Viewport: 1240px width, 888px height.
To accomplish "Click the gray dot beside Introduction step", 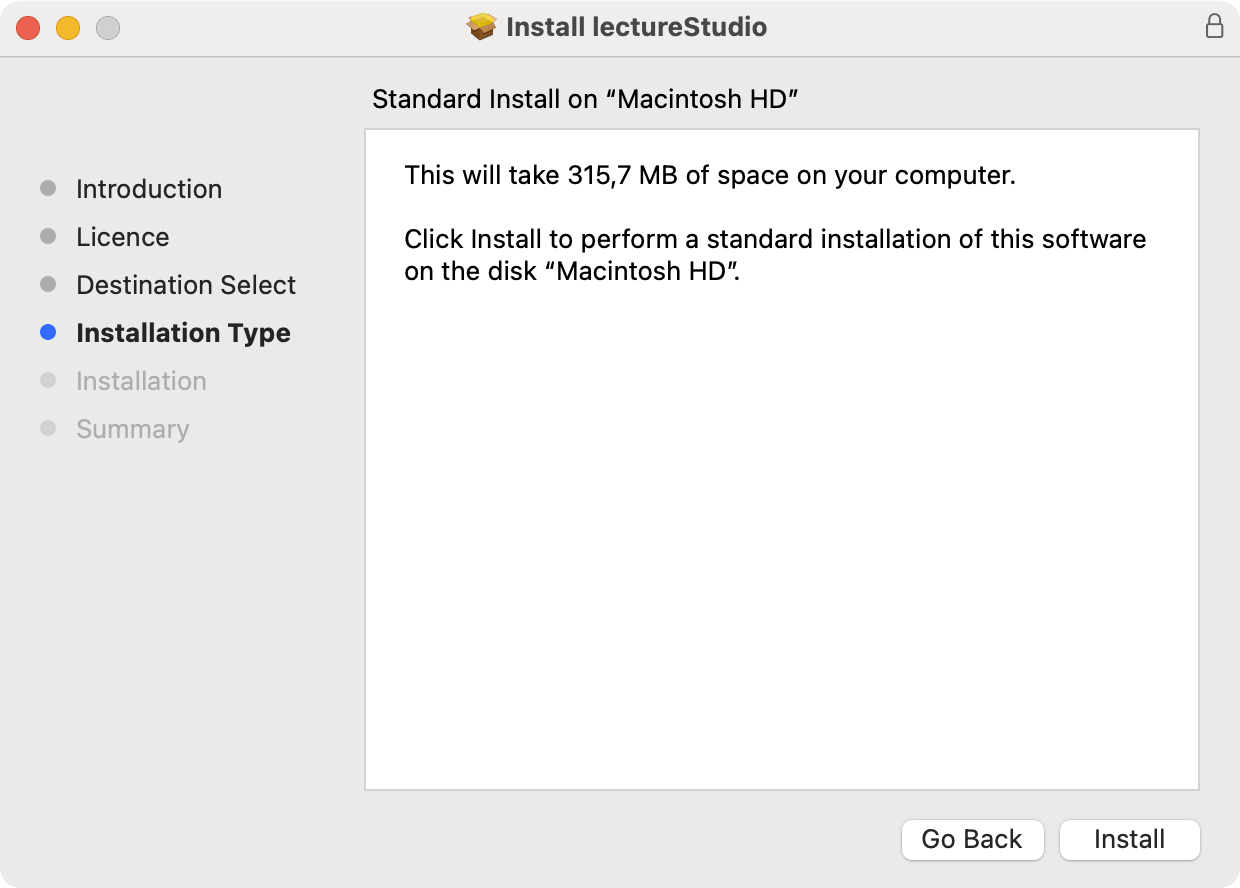I will (48, 187).
